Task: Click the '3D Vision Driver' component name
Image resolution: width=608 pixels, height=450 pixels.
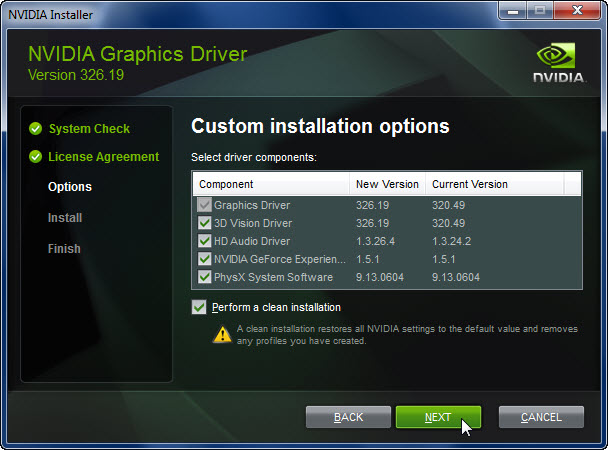Action: (253, 223)
